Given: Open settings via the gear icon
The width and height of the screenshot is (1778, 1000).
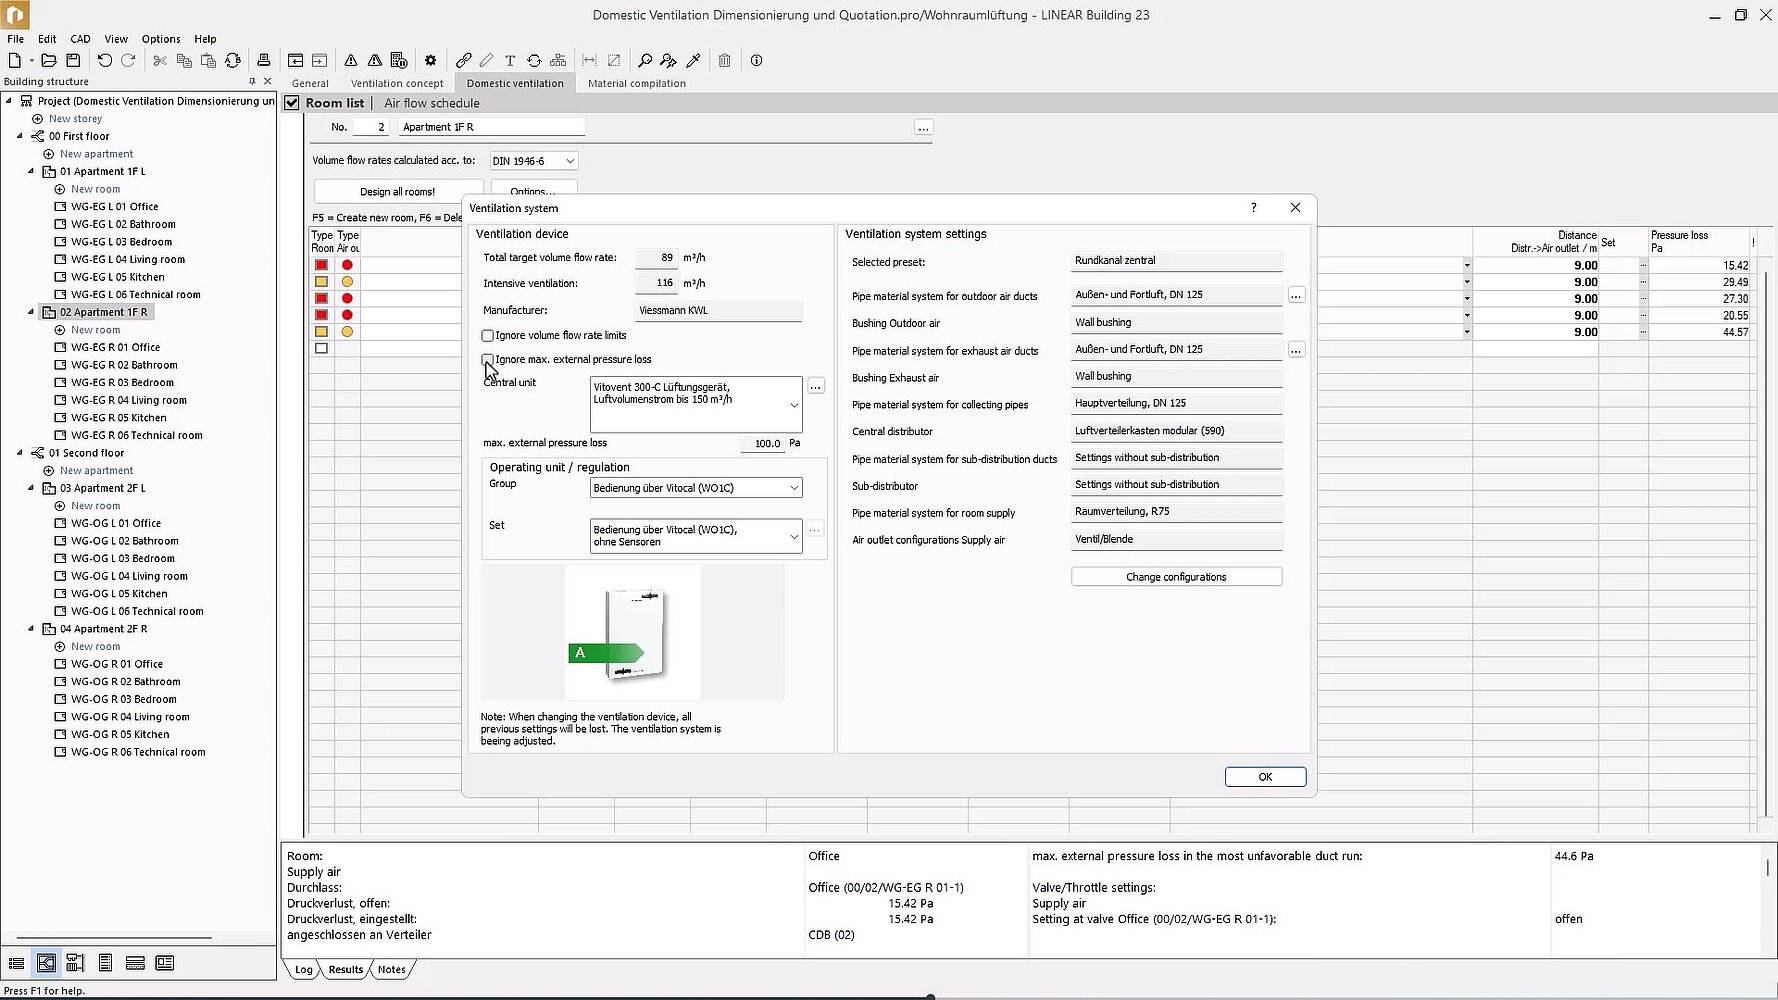Looking at the screenshot, I should point(431,61).
